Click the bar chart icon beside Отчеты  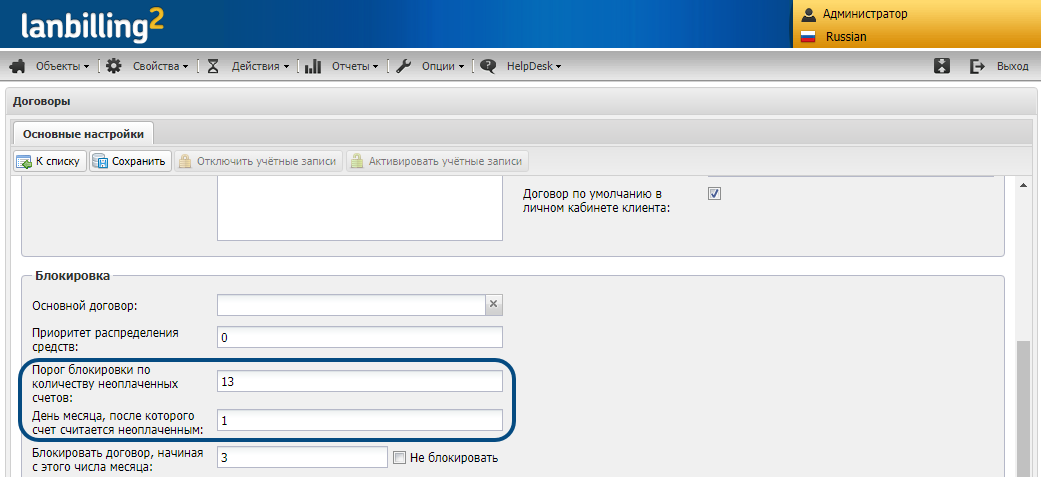pyautogui.click(x=313, y=66)
